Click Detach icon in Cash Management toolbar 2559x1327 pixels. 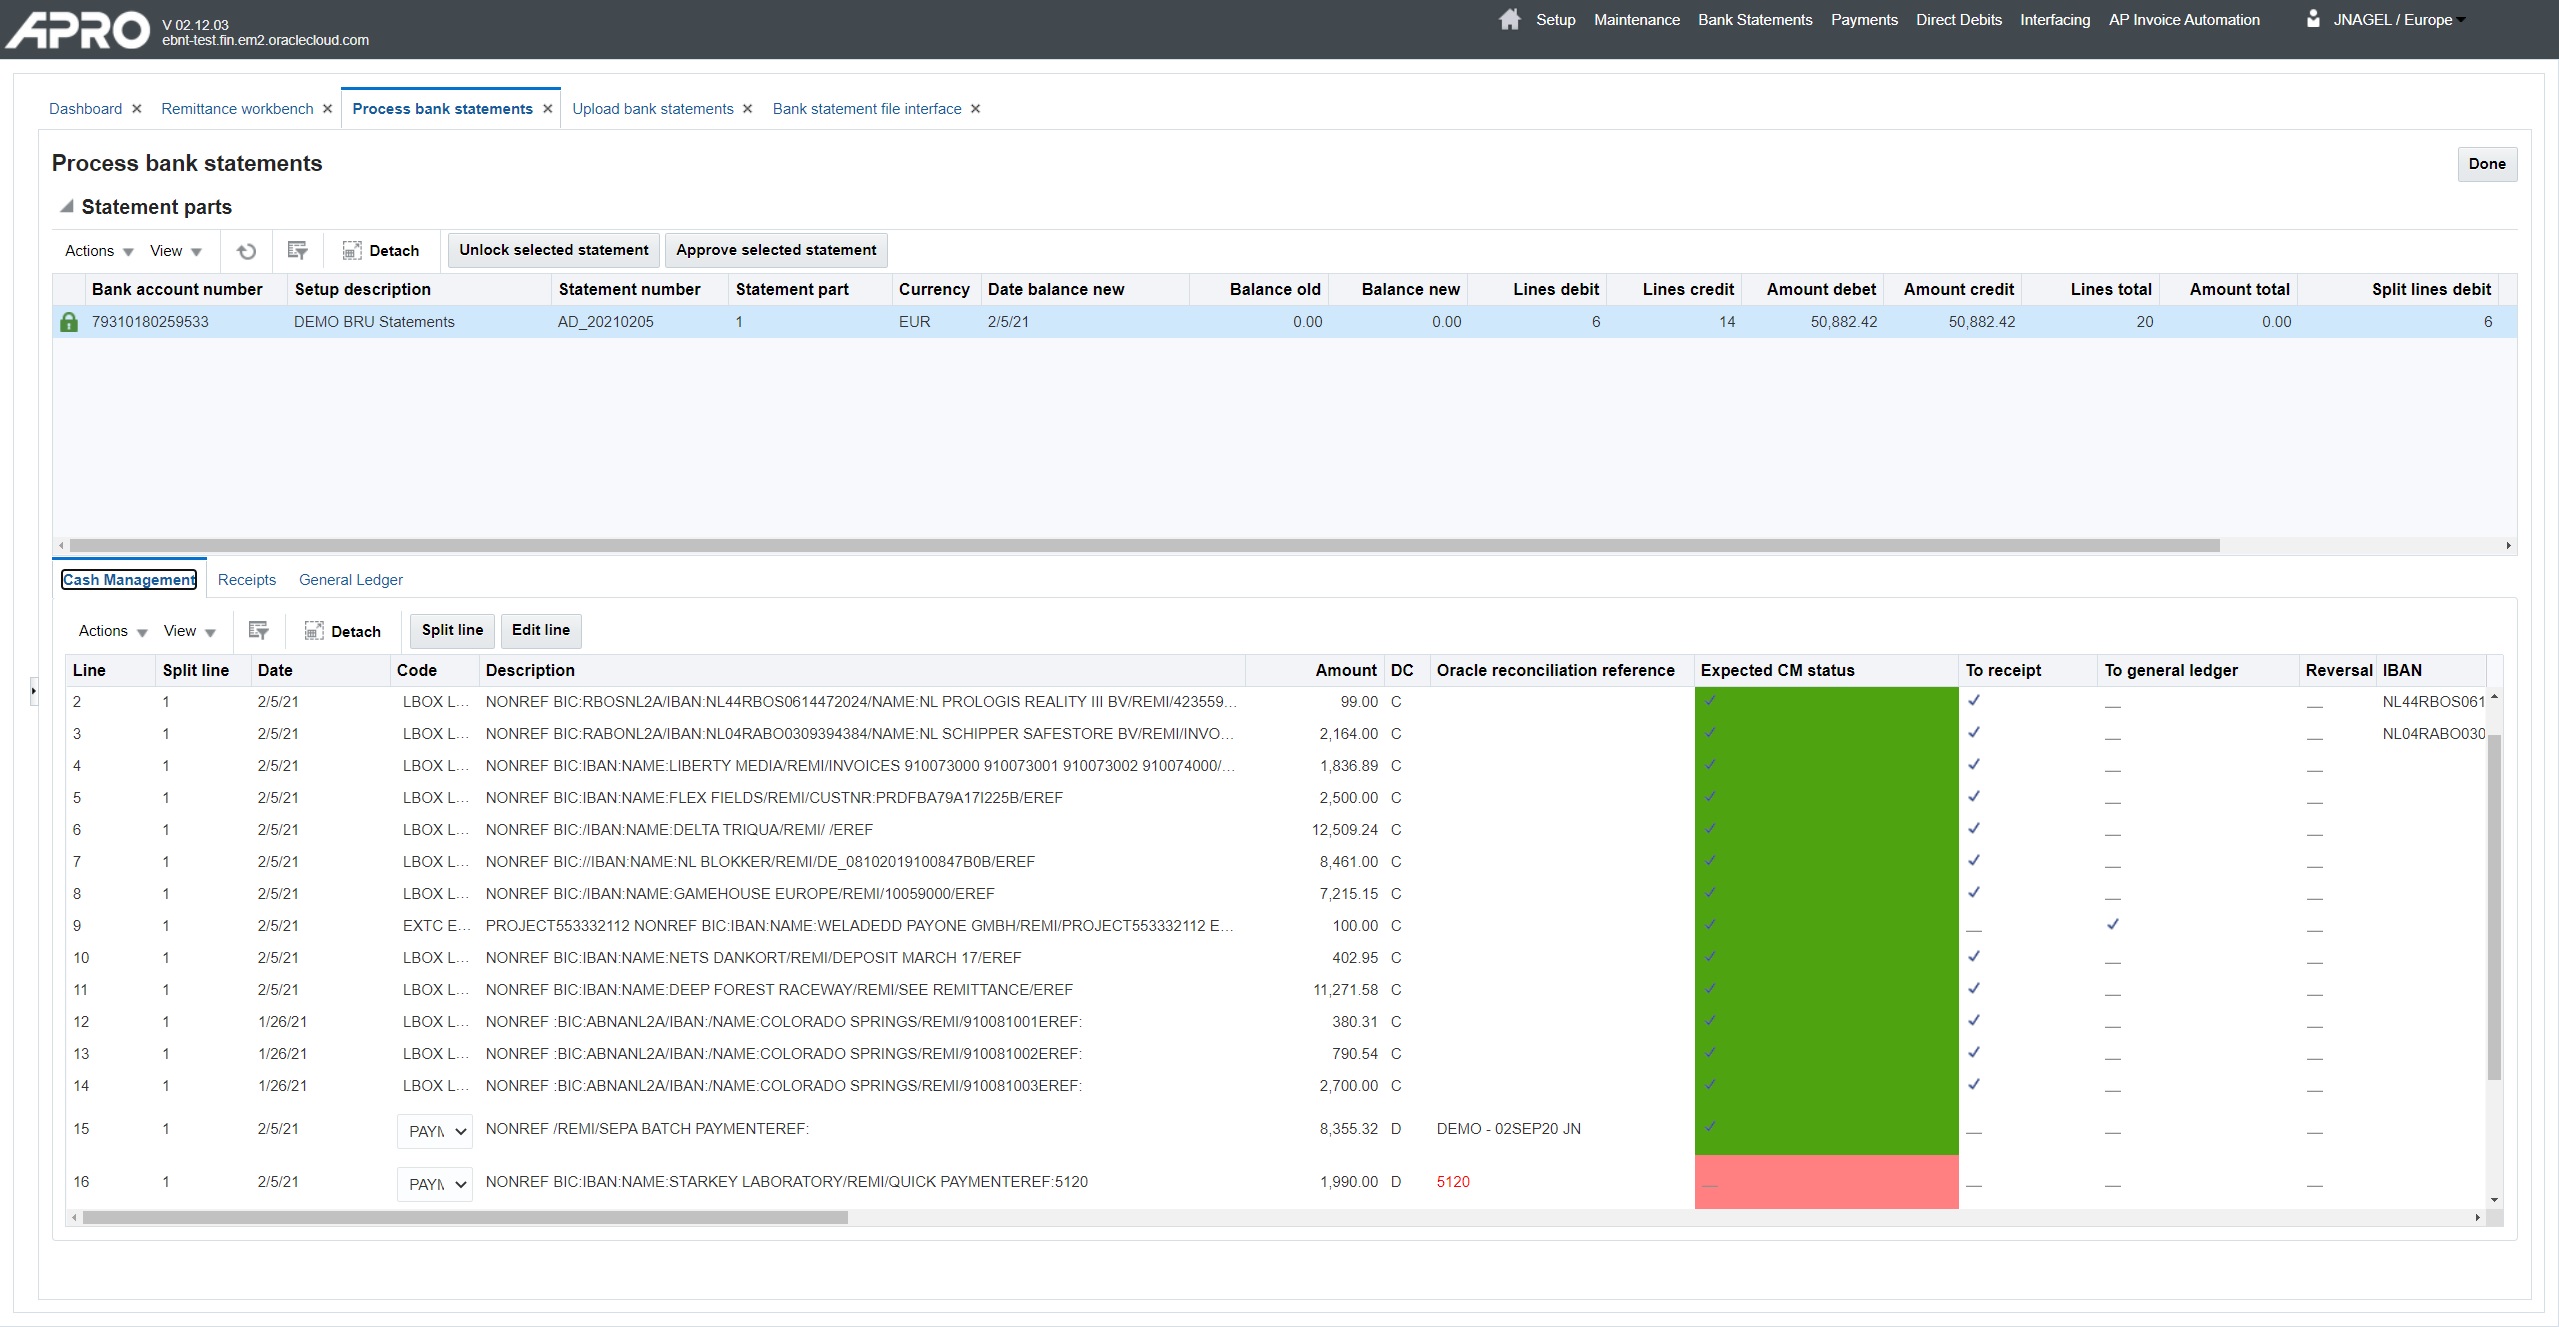click(x=314, y=631)
